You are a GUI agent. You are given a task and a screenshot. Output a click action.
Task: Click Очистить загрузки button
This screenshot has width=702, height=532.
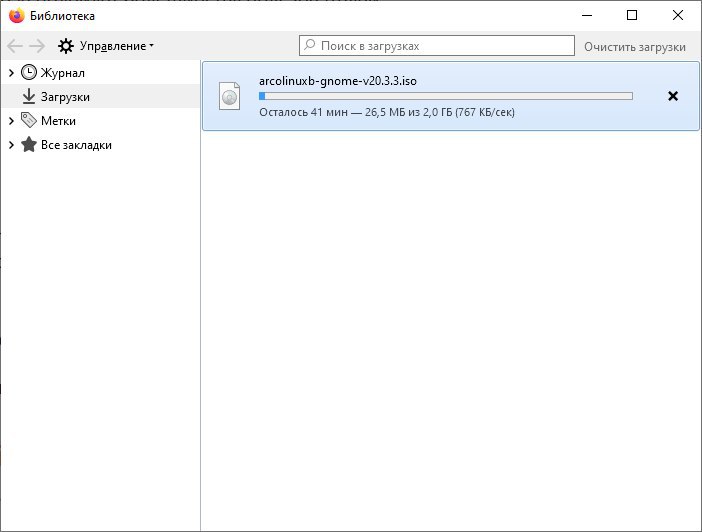point(634,47)
